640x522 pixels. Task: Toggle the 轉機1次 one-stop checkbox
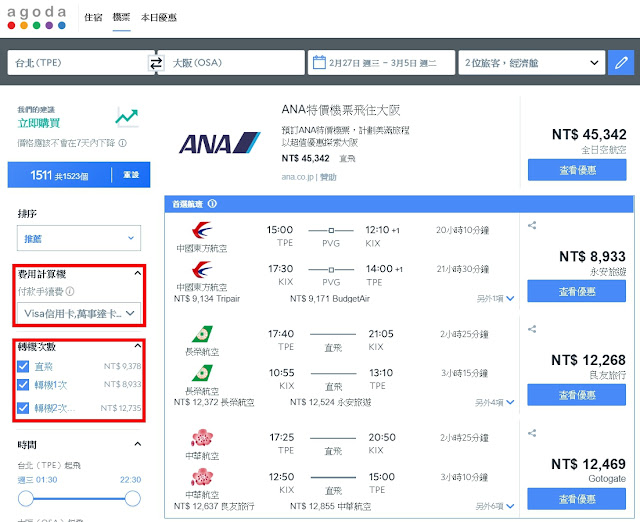pyautogui.click(x=23, y=384)
